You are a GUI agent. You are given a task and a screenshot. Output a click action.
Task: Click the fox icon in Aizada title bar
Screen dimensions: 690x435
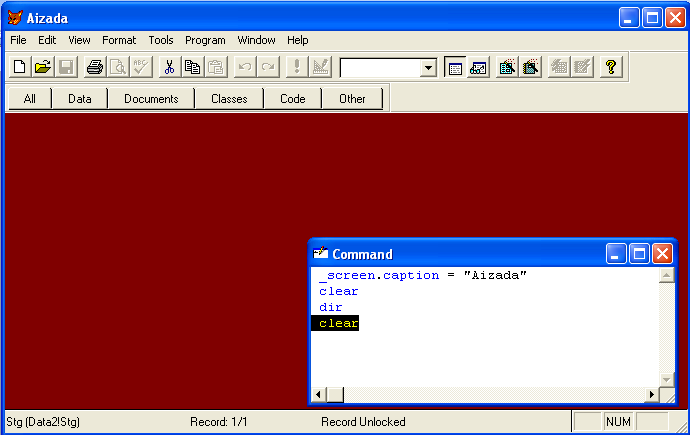pos(15,18)
